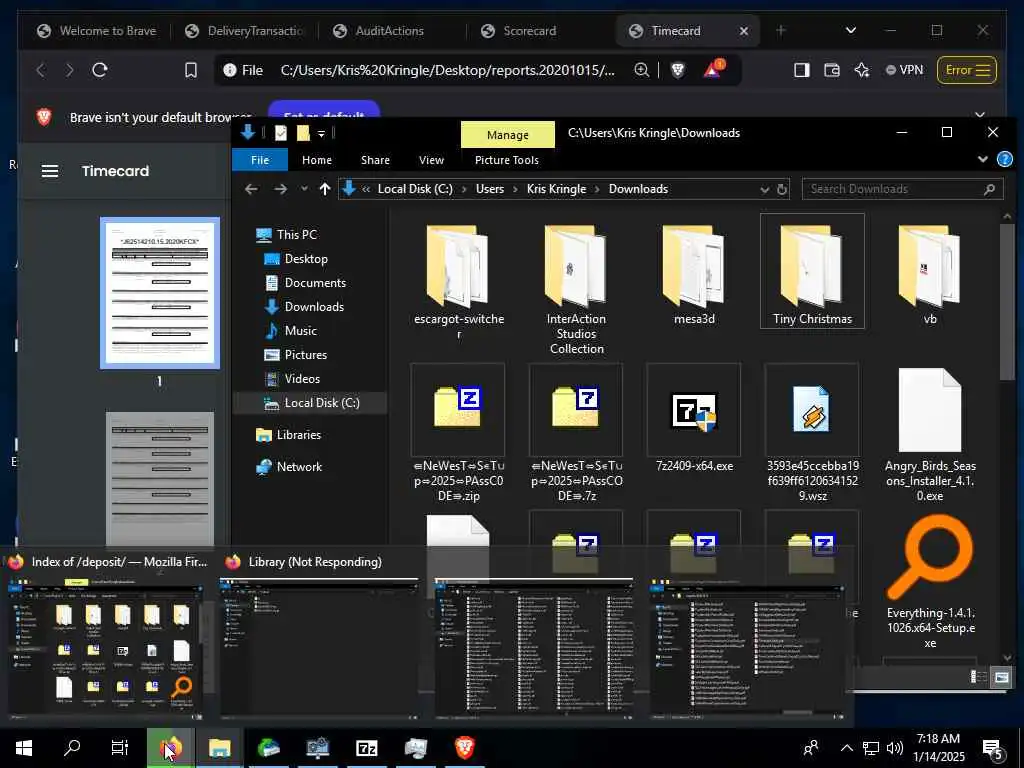1024x768 pixels.
Task: Open the File ribbon tab
Action: [x=260, y=160]
